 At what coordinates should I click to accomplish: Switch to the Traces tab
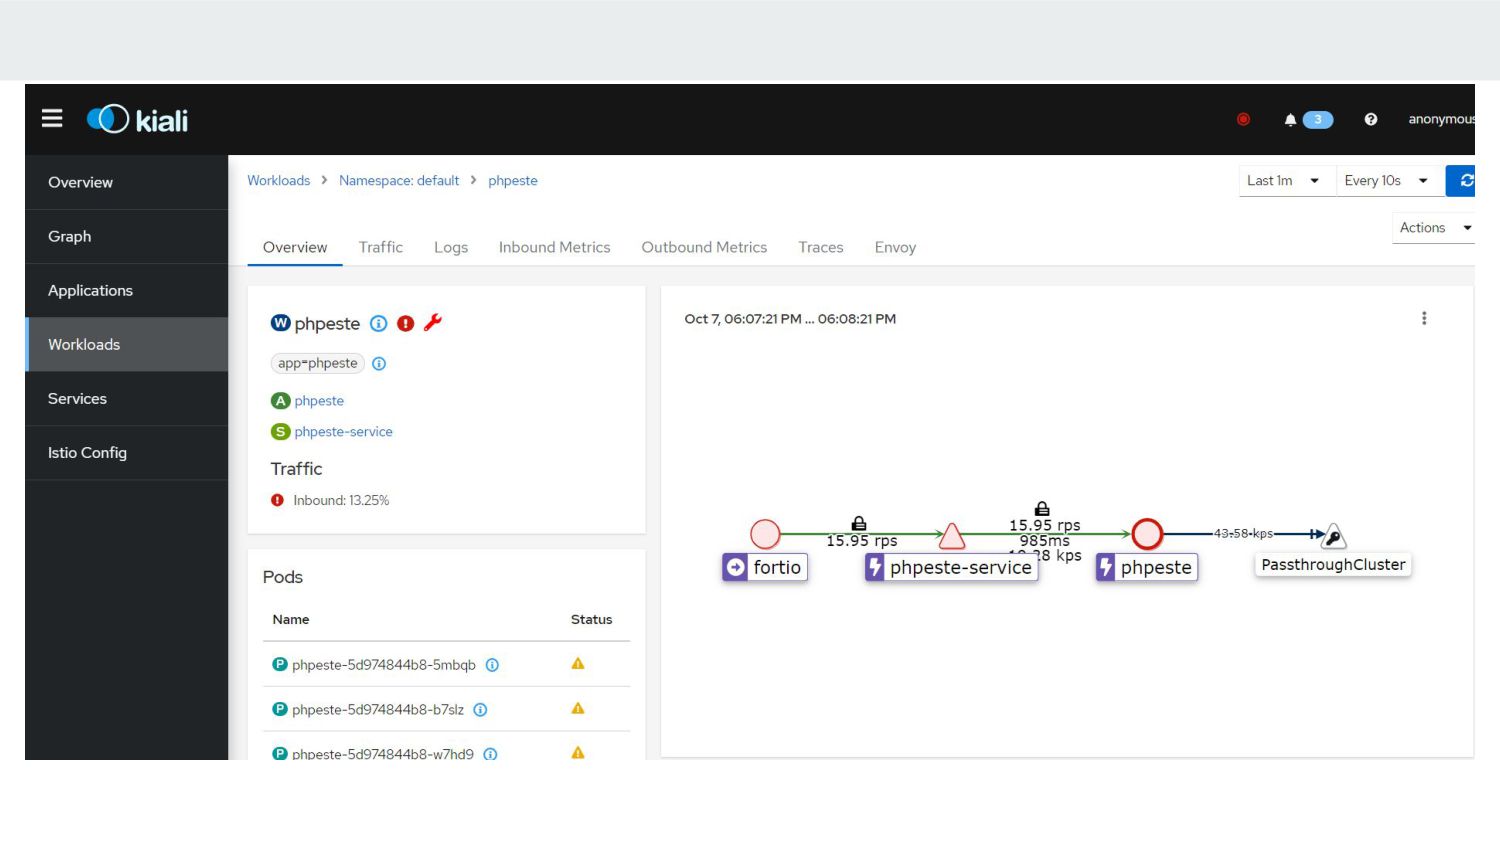point(821,247)
